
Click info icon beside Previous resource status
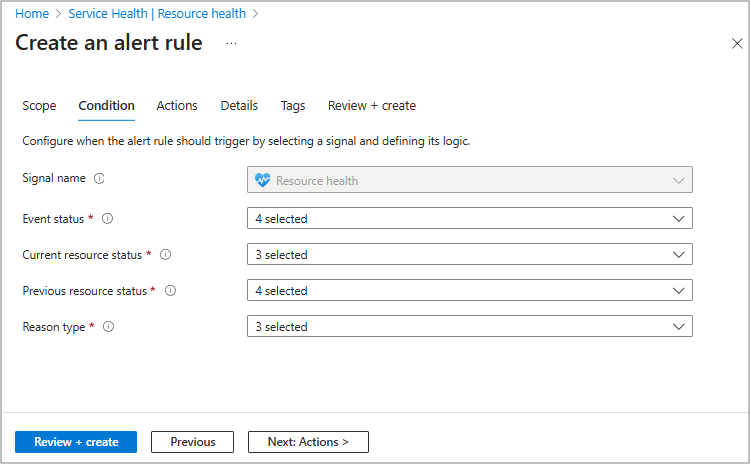tap(171, 290)
